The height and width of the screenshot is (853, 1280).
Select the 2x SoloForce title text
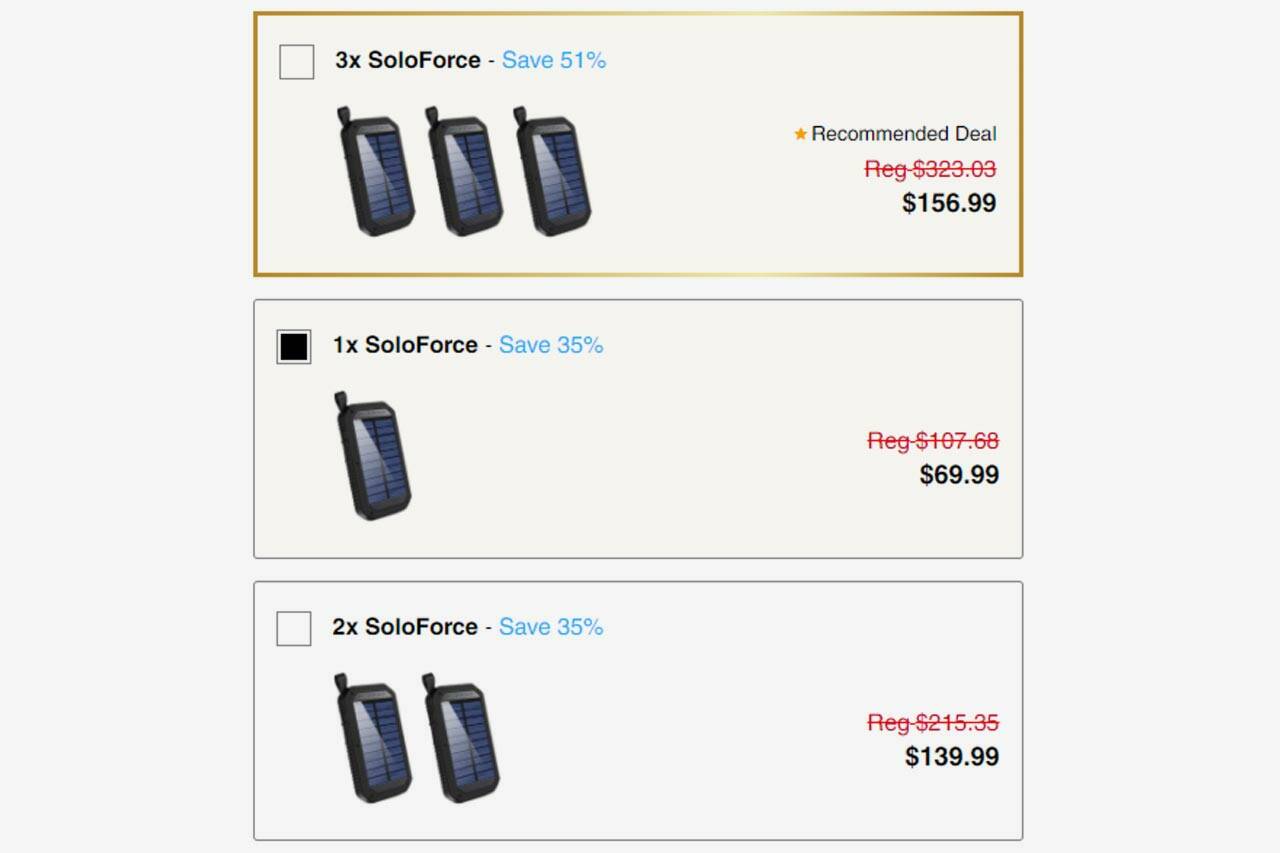click(x=405, y=627)
